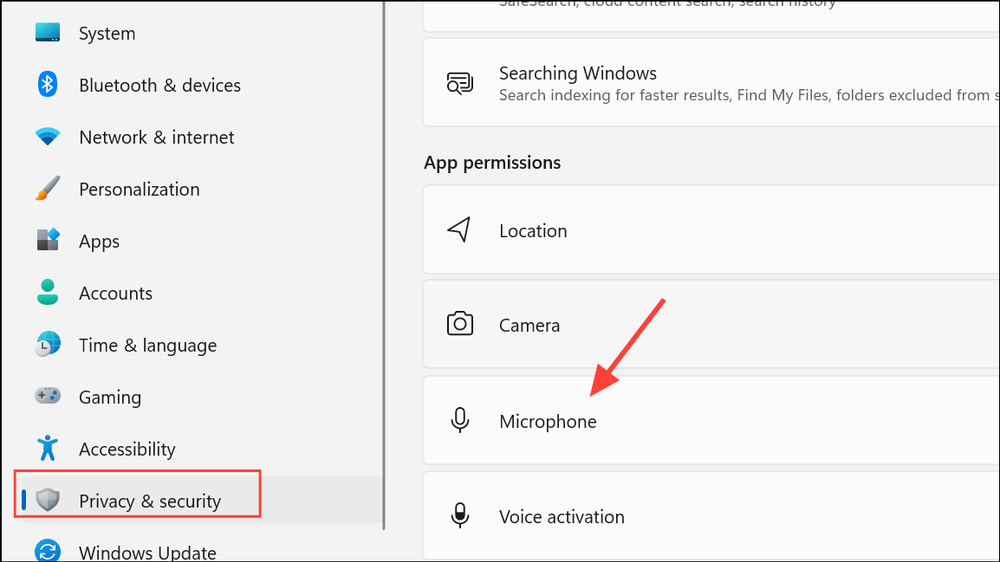Click the Accessibility figure icon
Screen dimensions: 1000x562
tap(48, 448)
